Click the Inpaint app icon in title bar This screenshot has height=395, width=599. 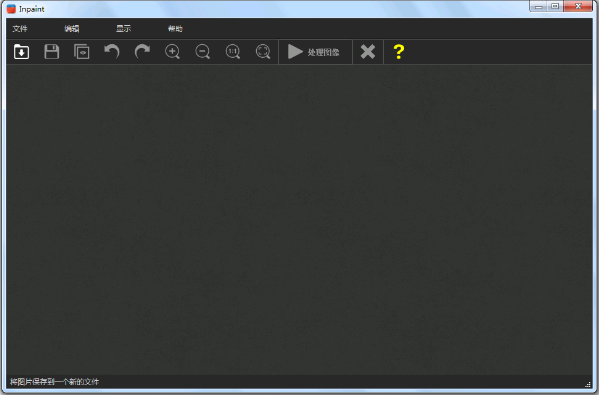[11, 9]
